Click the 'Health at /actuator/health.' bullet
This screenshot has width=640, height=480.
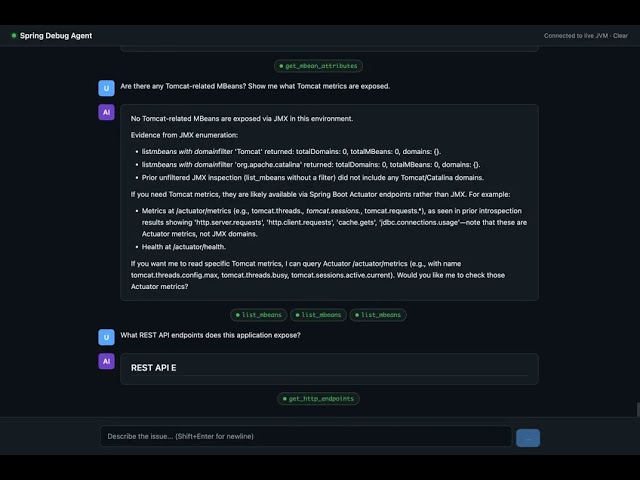[x=184, y=247]
